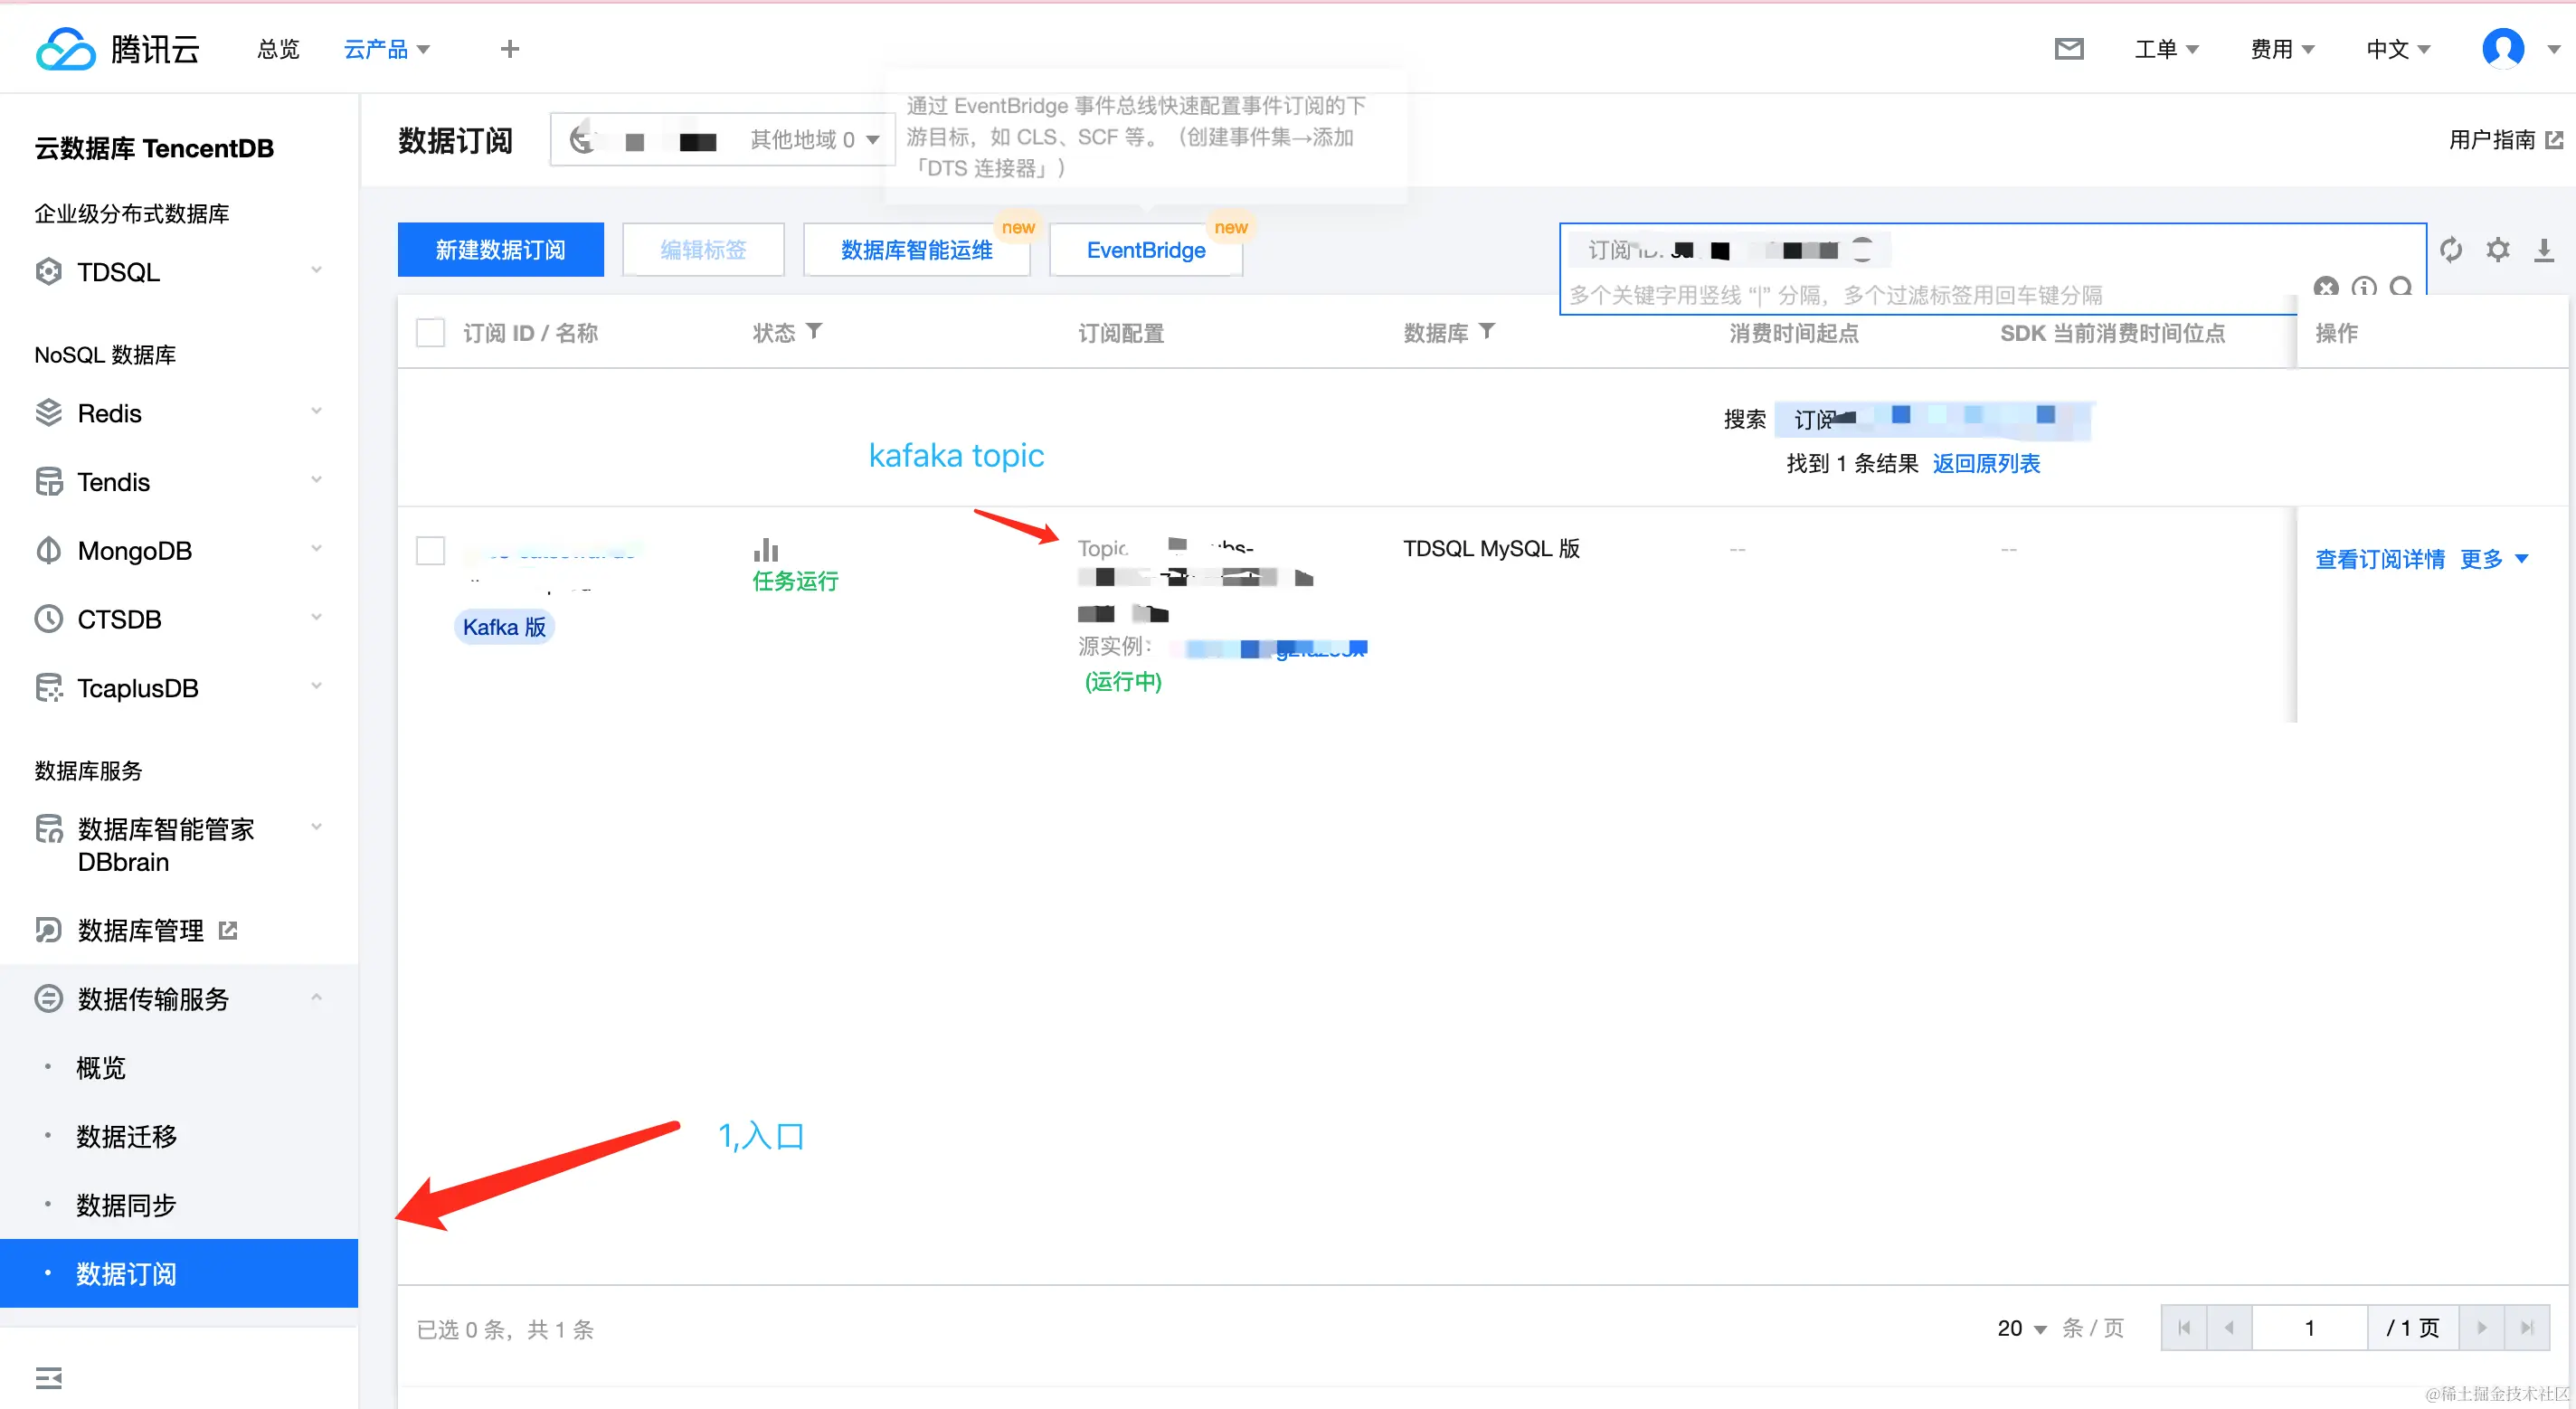Image resolution: width=2576 pixels, height=1409 pixels.
Task: Click the user avatar icon
Action: [x=2502, y=48]
